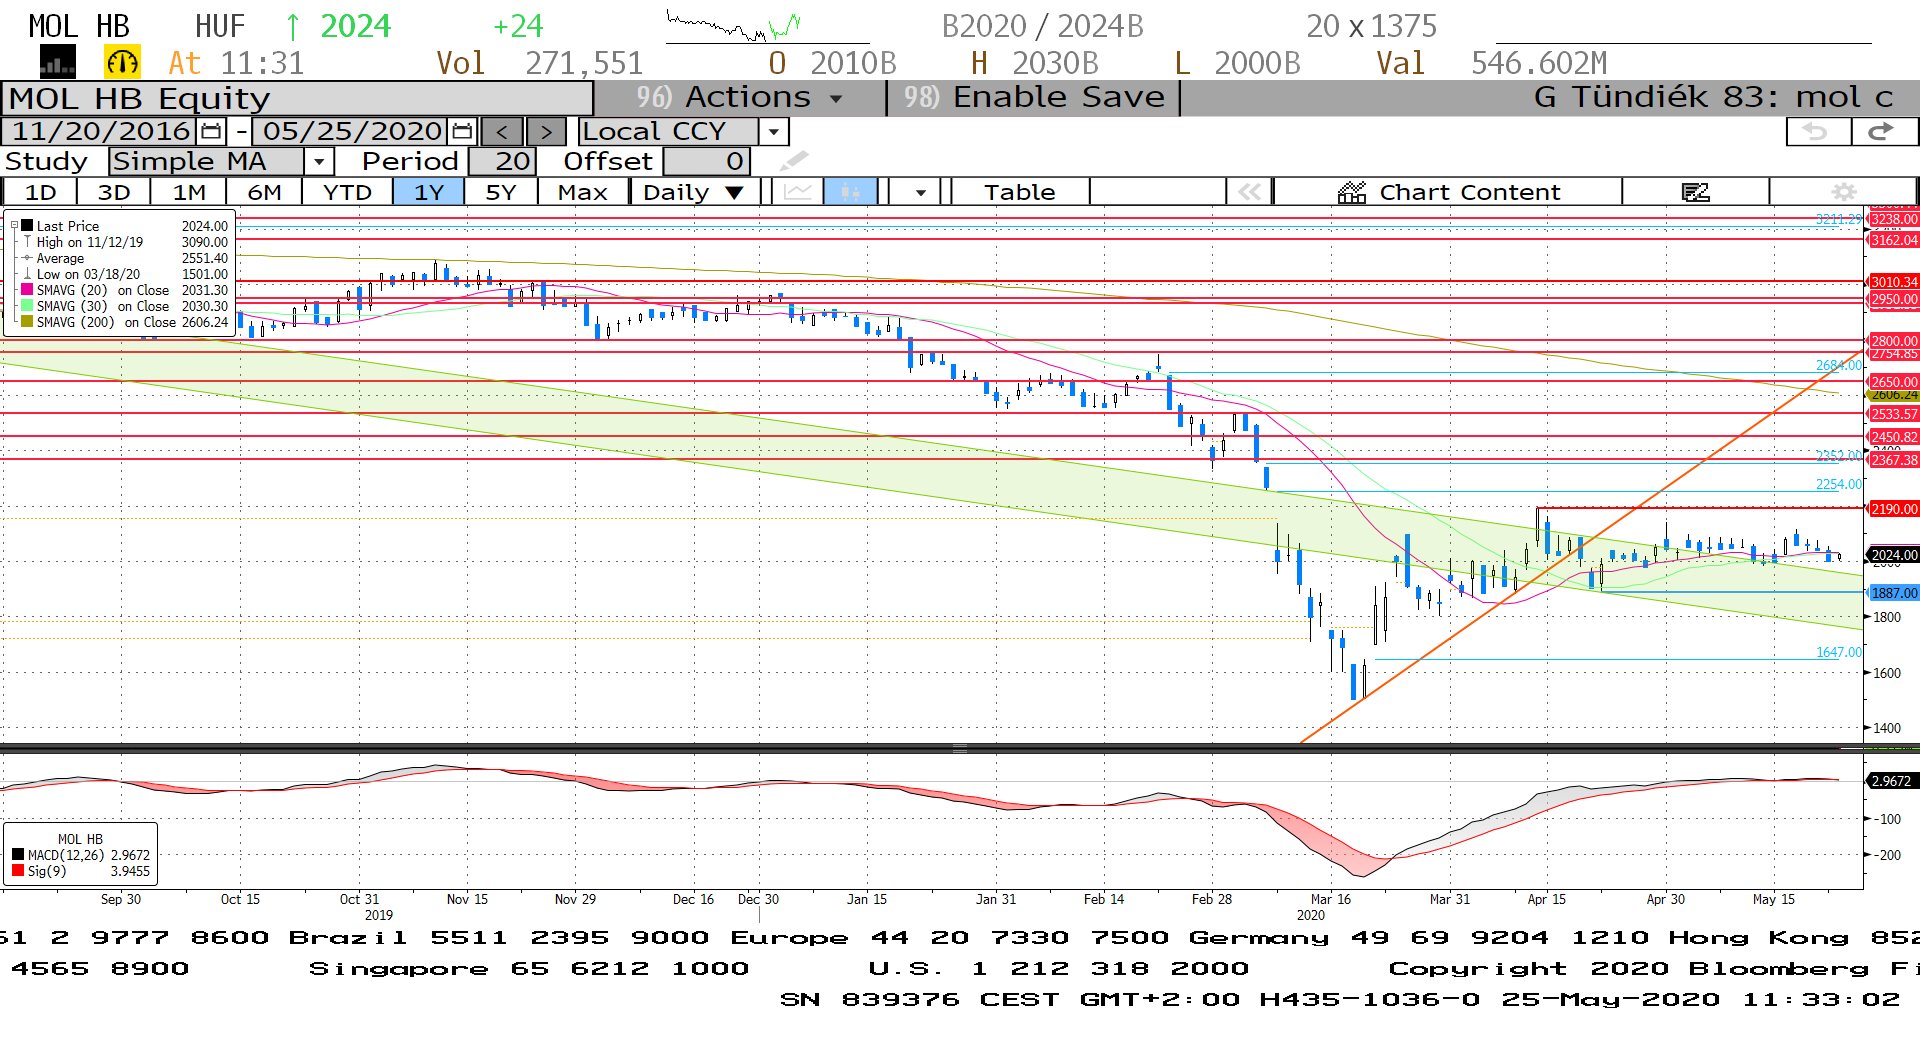Click the undo arrow button
The width and height of the screenshot is (1920, 1039).
pos(1817,131)
